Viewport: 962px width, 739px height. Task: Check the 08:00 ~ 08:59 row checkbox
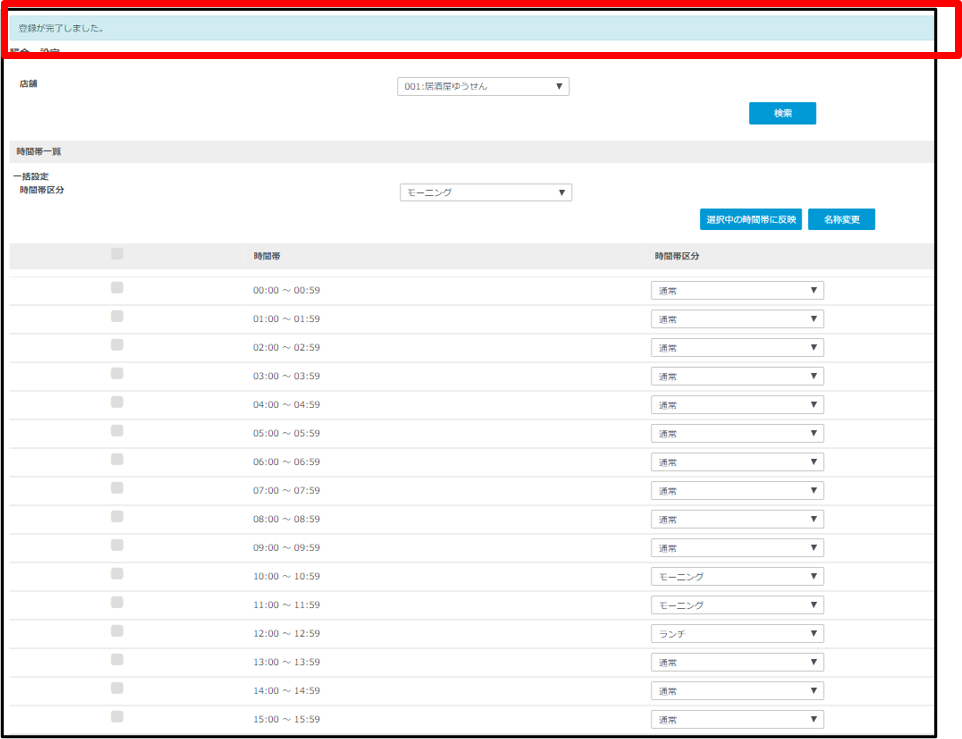point(117,517)
